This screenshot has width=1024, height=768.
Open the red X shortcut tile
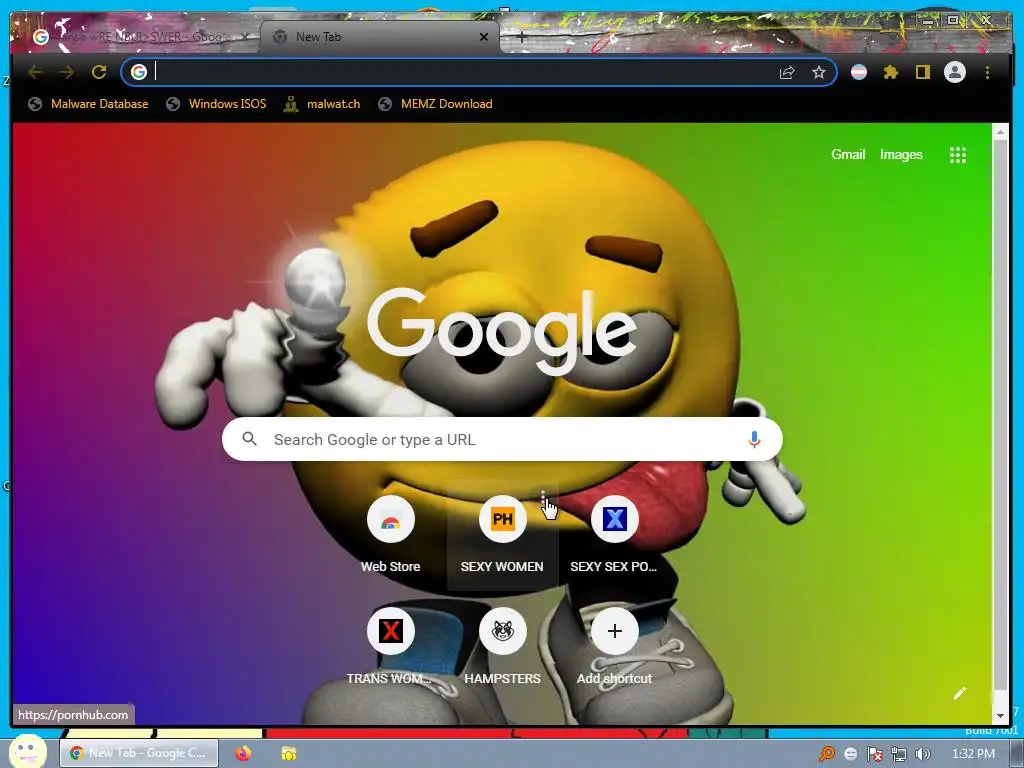coord(391,647)
